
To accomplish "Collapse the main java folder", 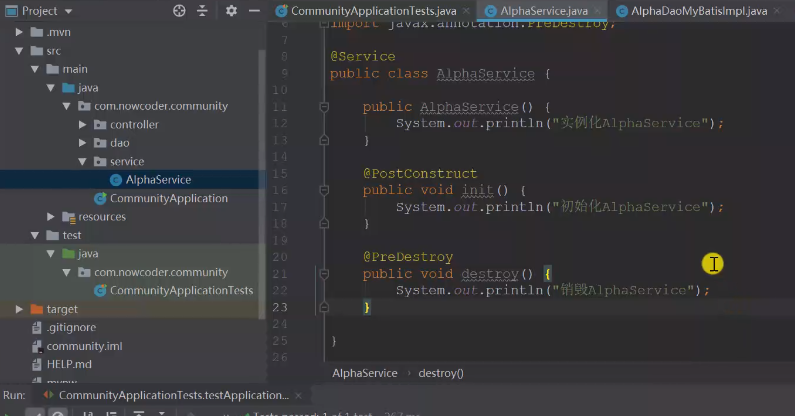I will coord(51,88).
